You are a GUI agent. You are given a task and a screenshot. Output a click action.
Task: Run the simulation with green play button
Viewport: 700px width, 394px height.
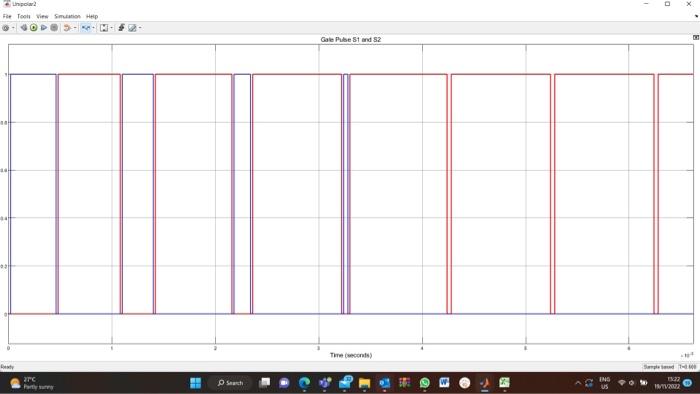tap(33, 28)
